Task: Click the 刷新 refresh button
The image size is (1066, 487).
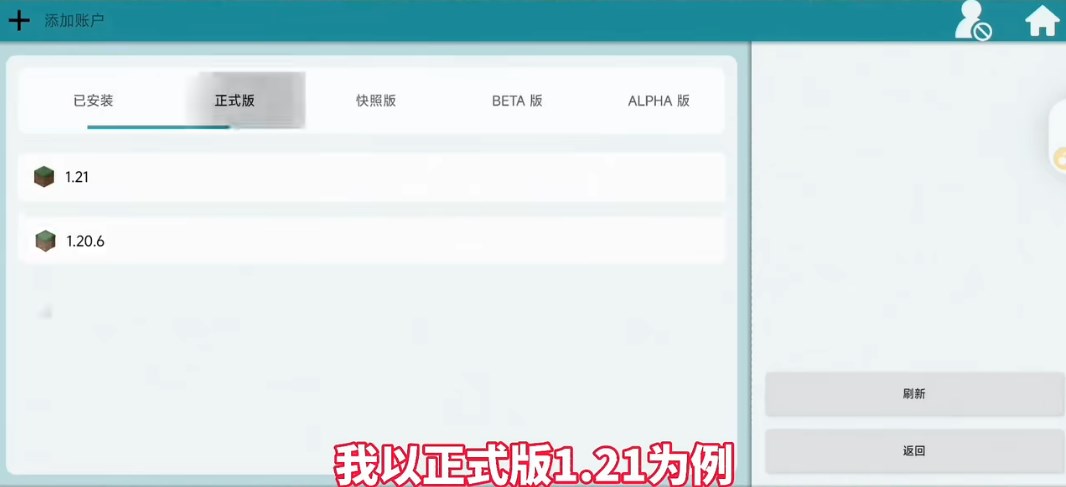Action: click(x=914, y=394)
